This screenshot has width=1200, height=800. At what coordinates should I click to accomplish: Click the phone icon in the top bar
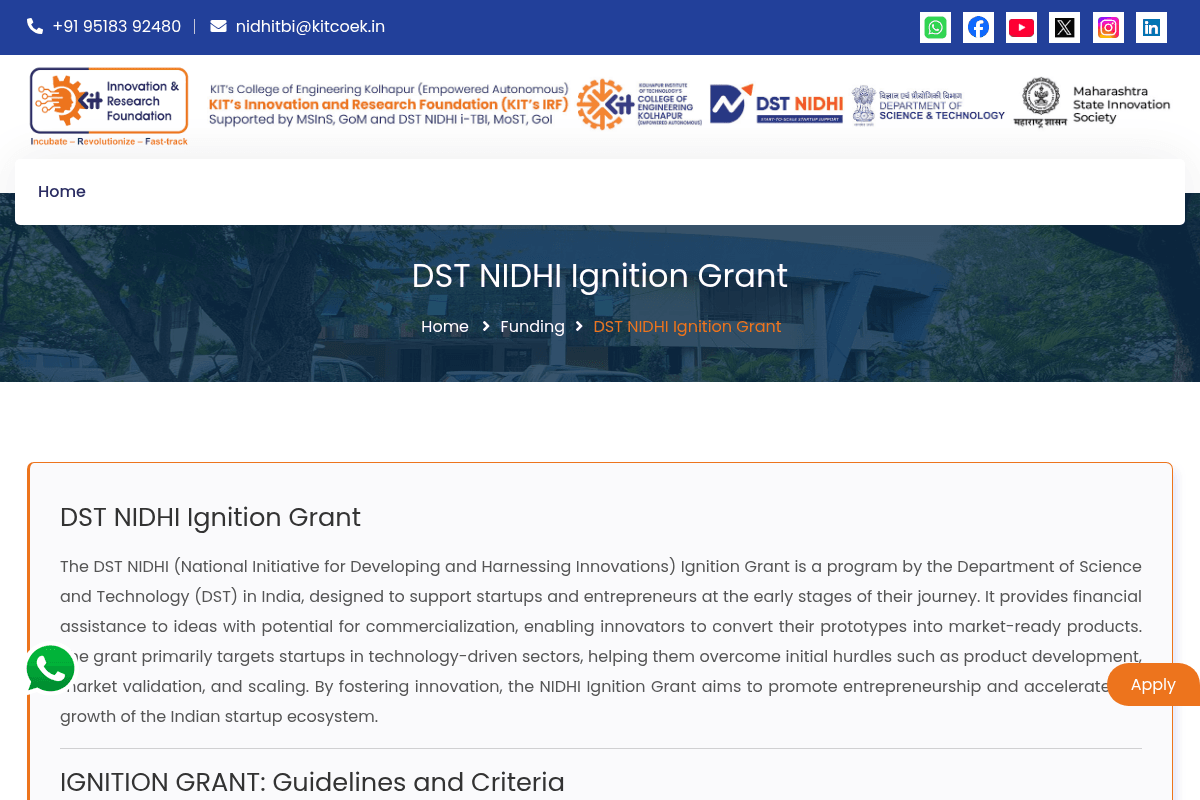35,26
